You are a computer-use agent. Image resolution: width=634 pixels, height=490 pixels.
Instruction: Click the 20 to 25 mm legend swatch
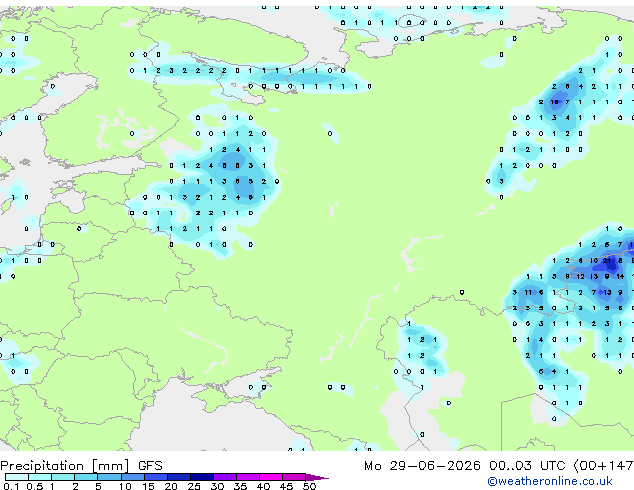tap(179, 477)
